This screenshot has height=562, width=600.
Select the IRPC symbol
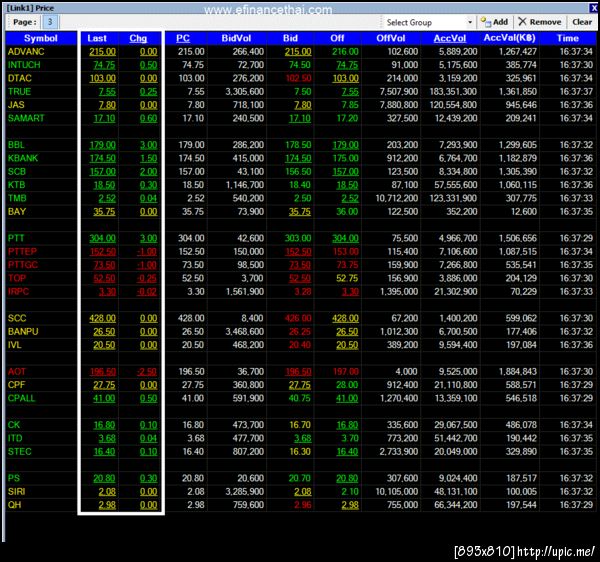pyautogui.click(x=18, y=292)
